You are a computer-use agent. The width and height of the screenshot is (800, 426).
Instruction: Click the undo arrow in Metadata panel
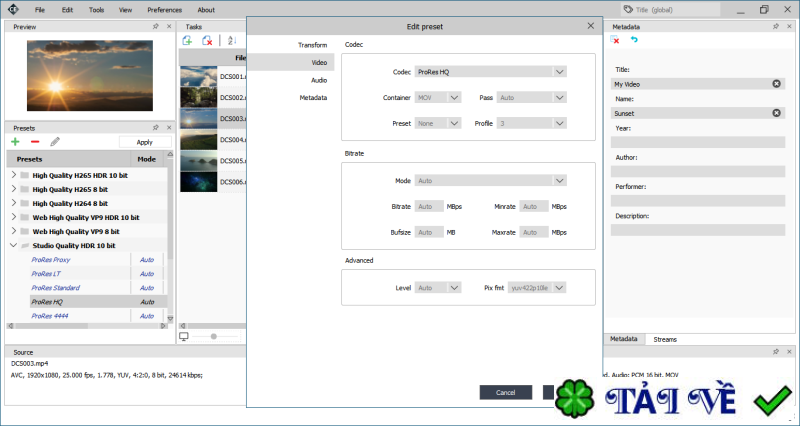pyautogui.click(x=634, y=41)
